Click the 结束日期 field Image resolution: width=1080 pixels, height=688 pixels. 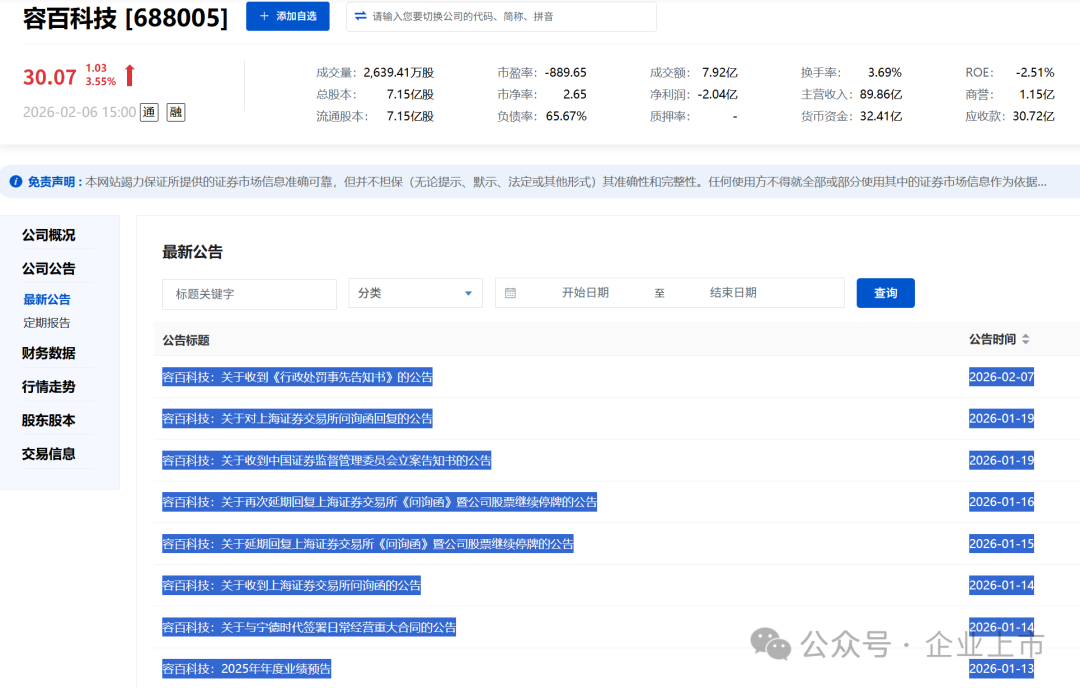[734, 293]
